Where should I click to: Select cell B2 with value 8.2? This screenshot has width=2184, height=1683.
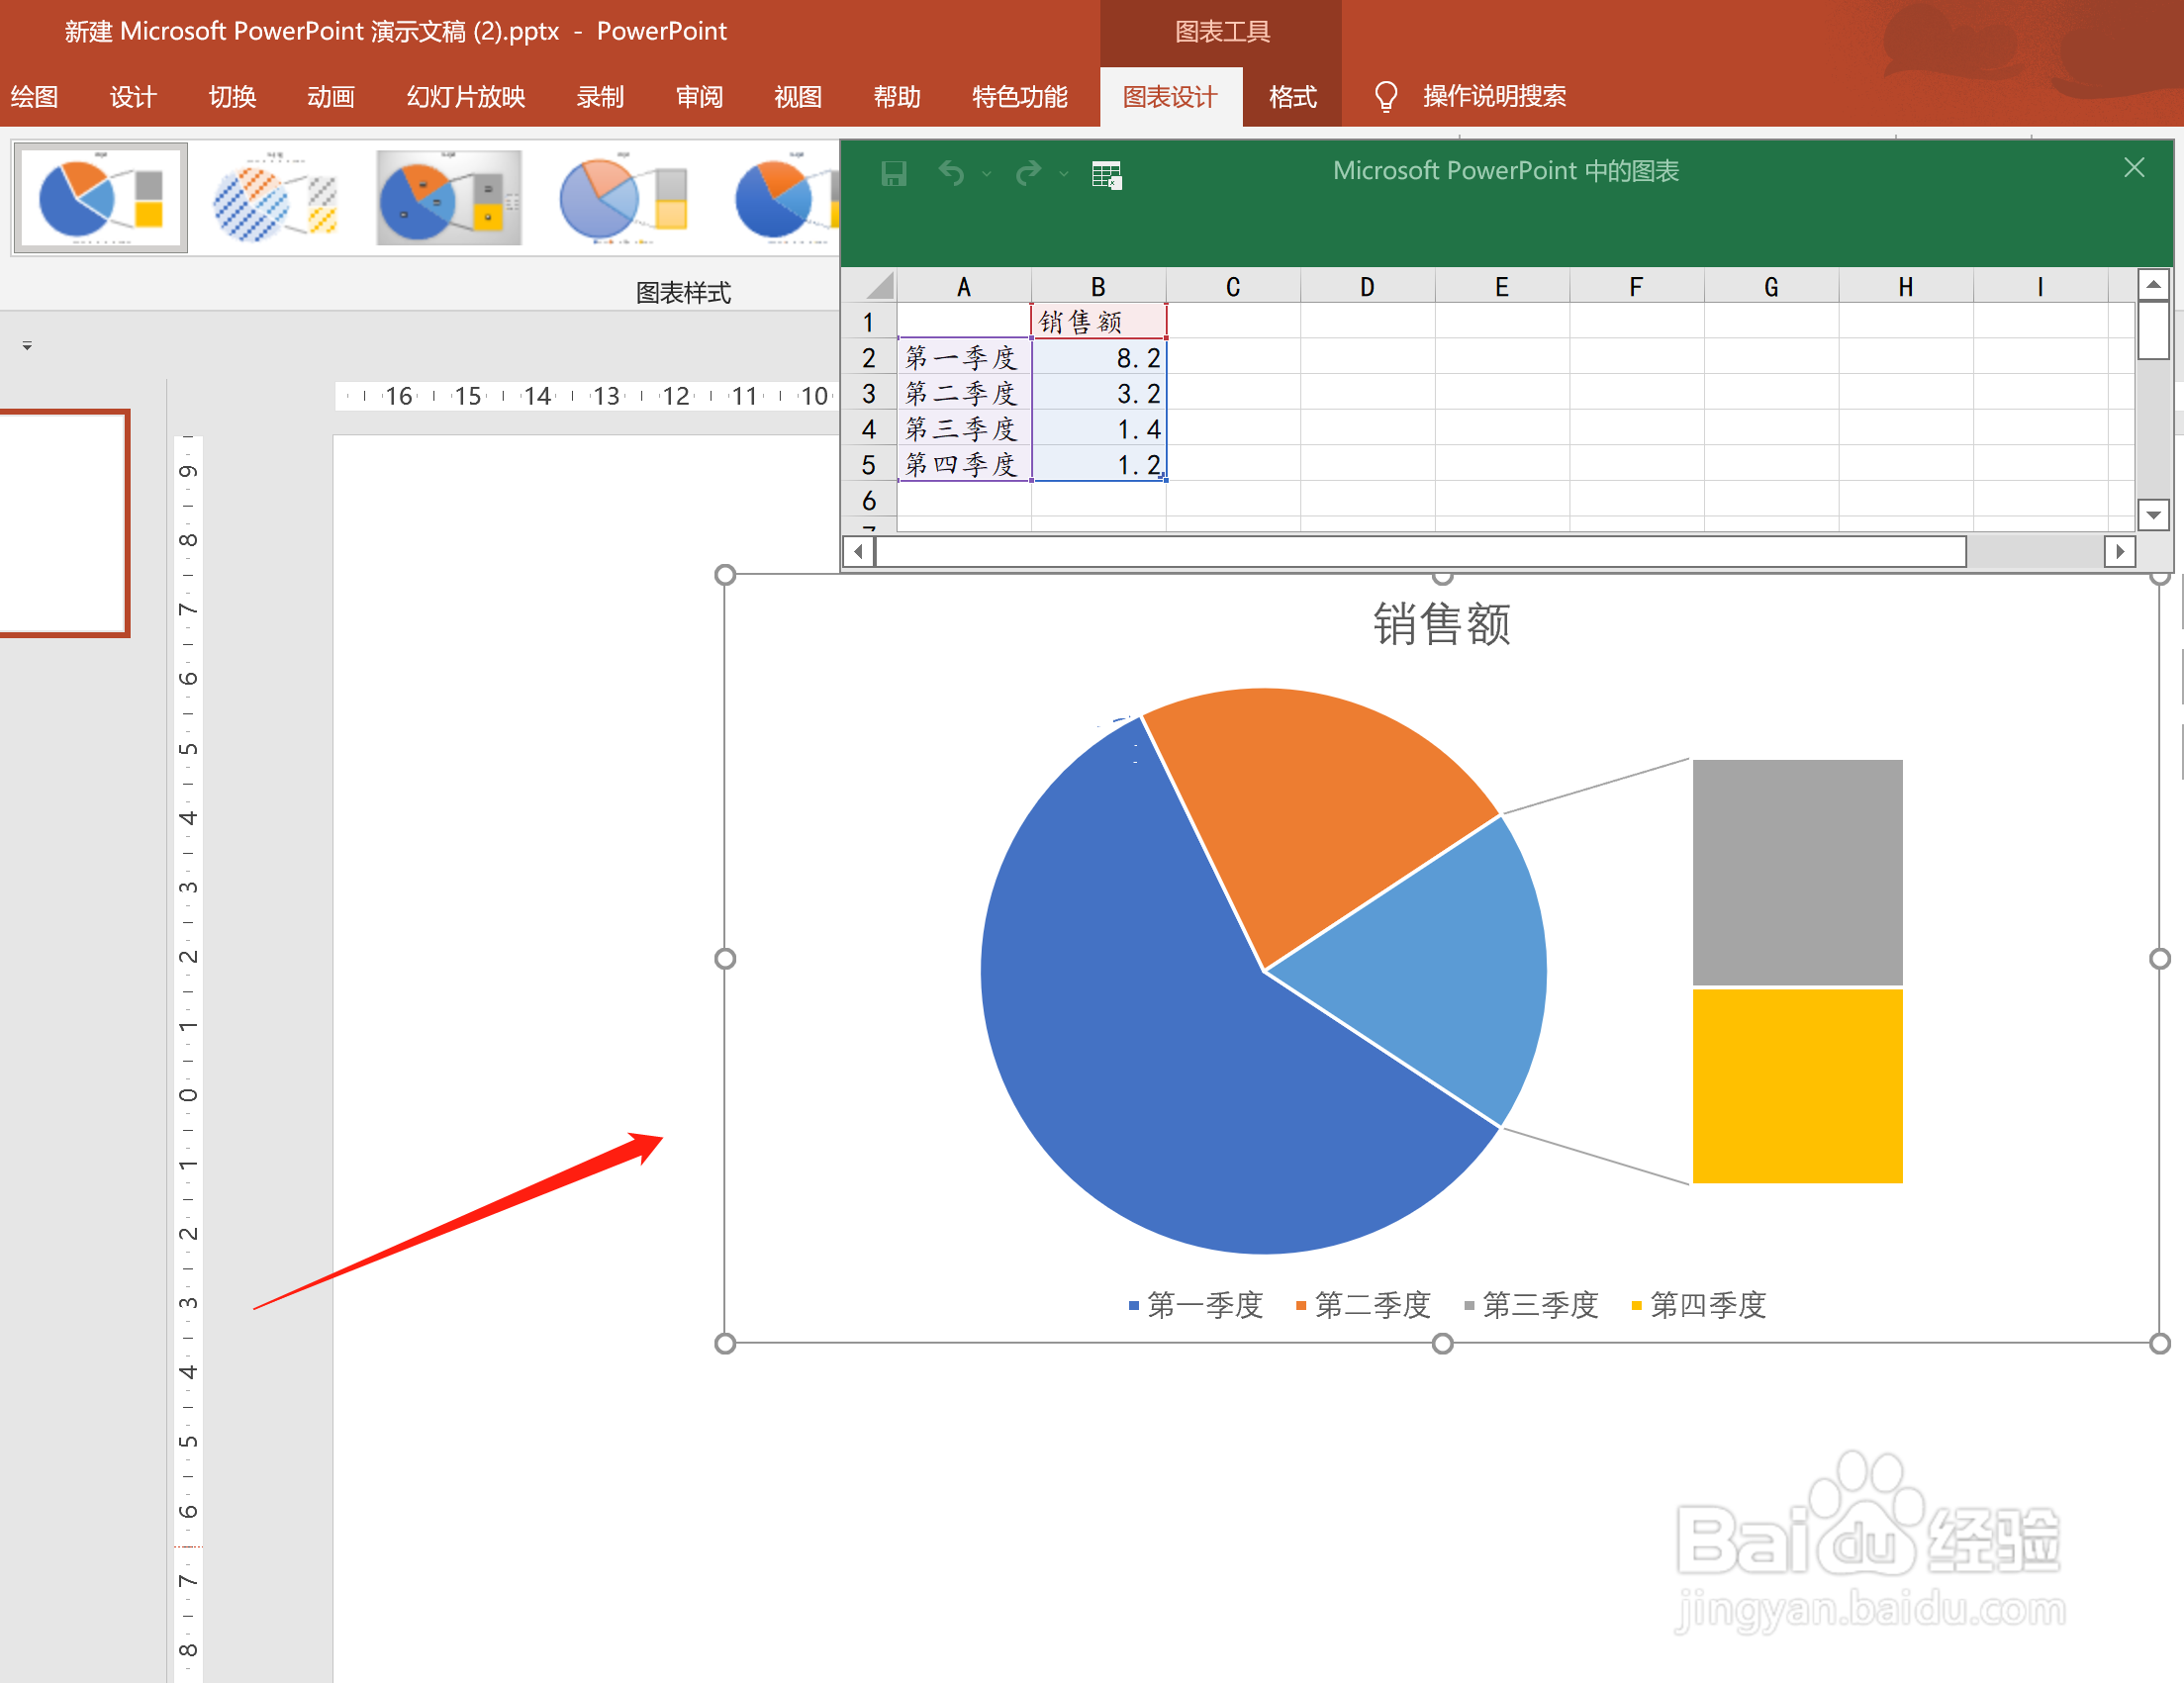coord(1098,357)
